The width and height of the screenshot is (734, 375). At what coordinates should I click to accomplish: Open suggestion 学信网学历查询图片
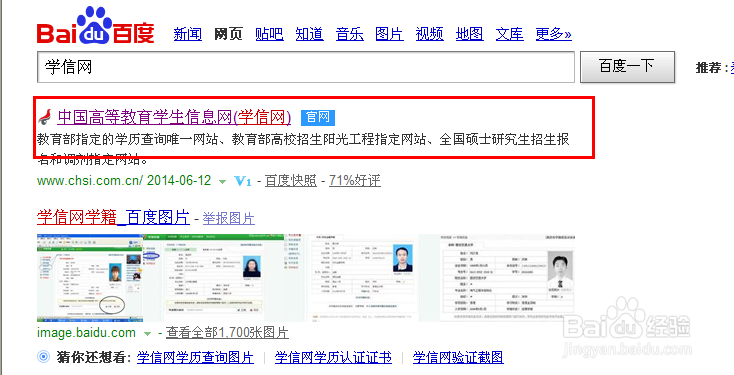tap(195, 358)
